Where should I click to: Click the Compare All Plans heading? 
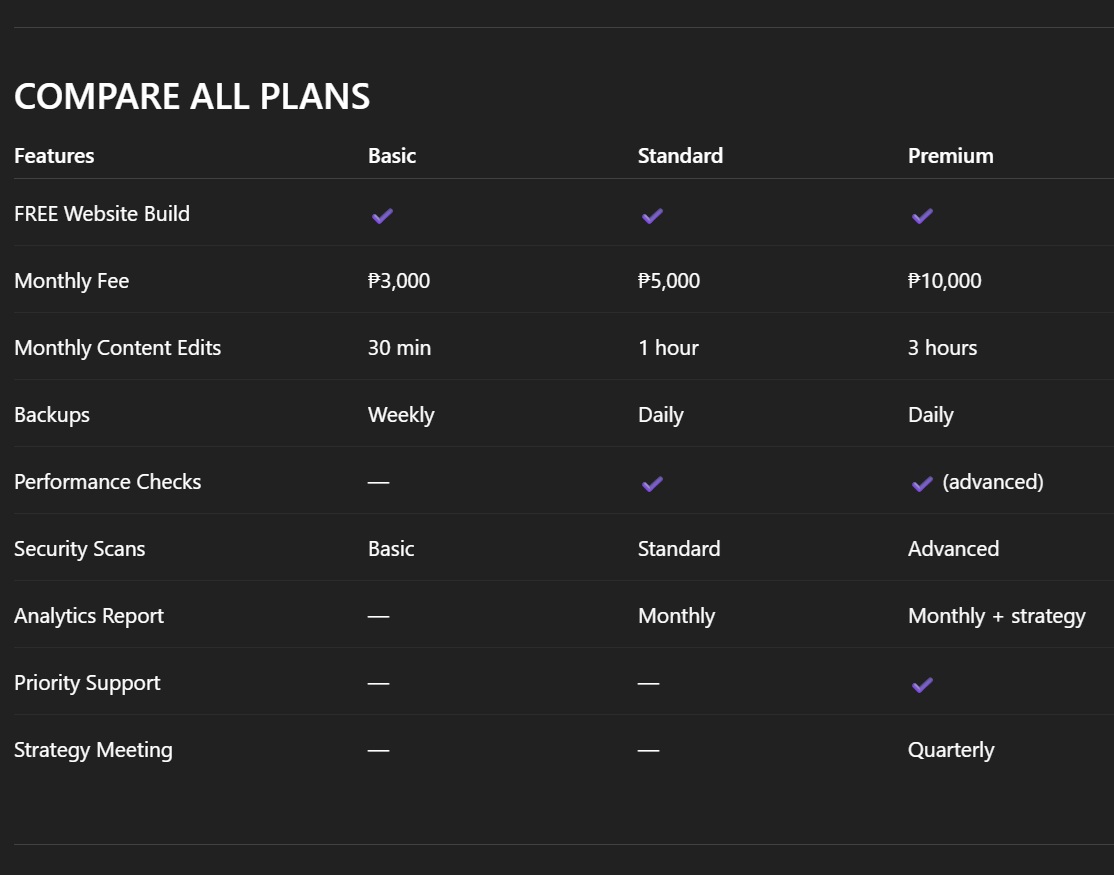click(x=192, y=97)
